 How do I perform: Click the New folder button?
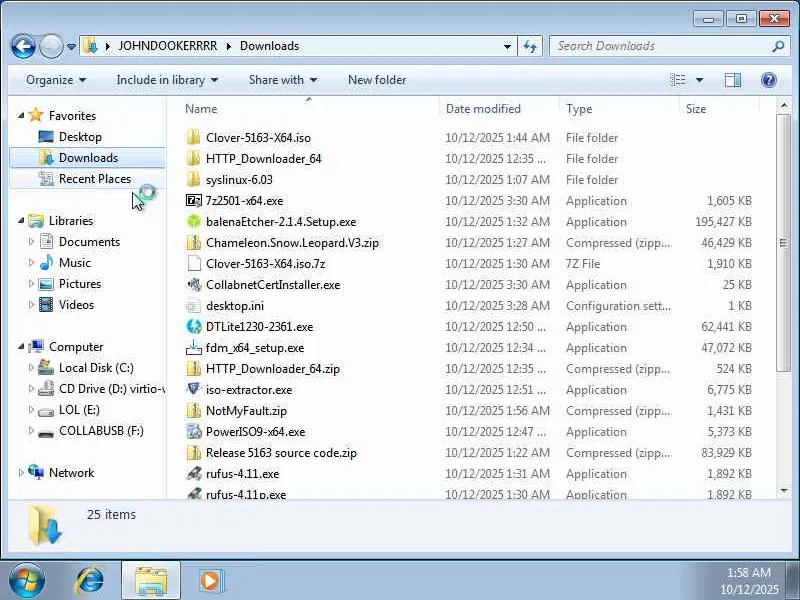click(377, 80)
